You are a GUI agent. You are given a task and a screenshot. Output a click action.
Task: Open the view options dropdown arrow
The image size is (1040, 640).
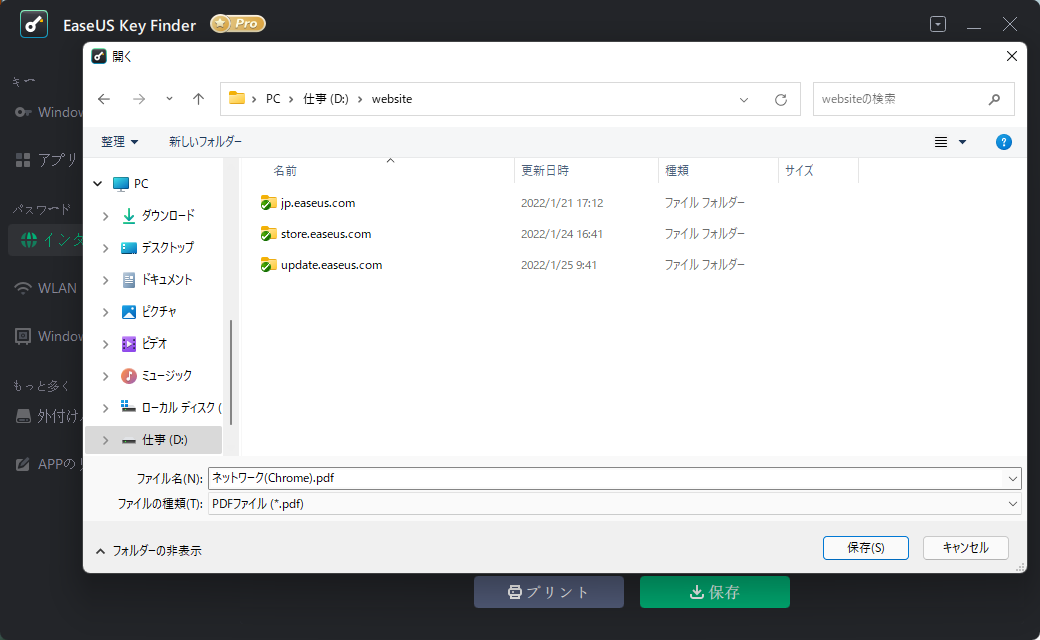960,142
